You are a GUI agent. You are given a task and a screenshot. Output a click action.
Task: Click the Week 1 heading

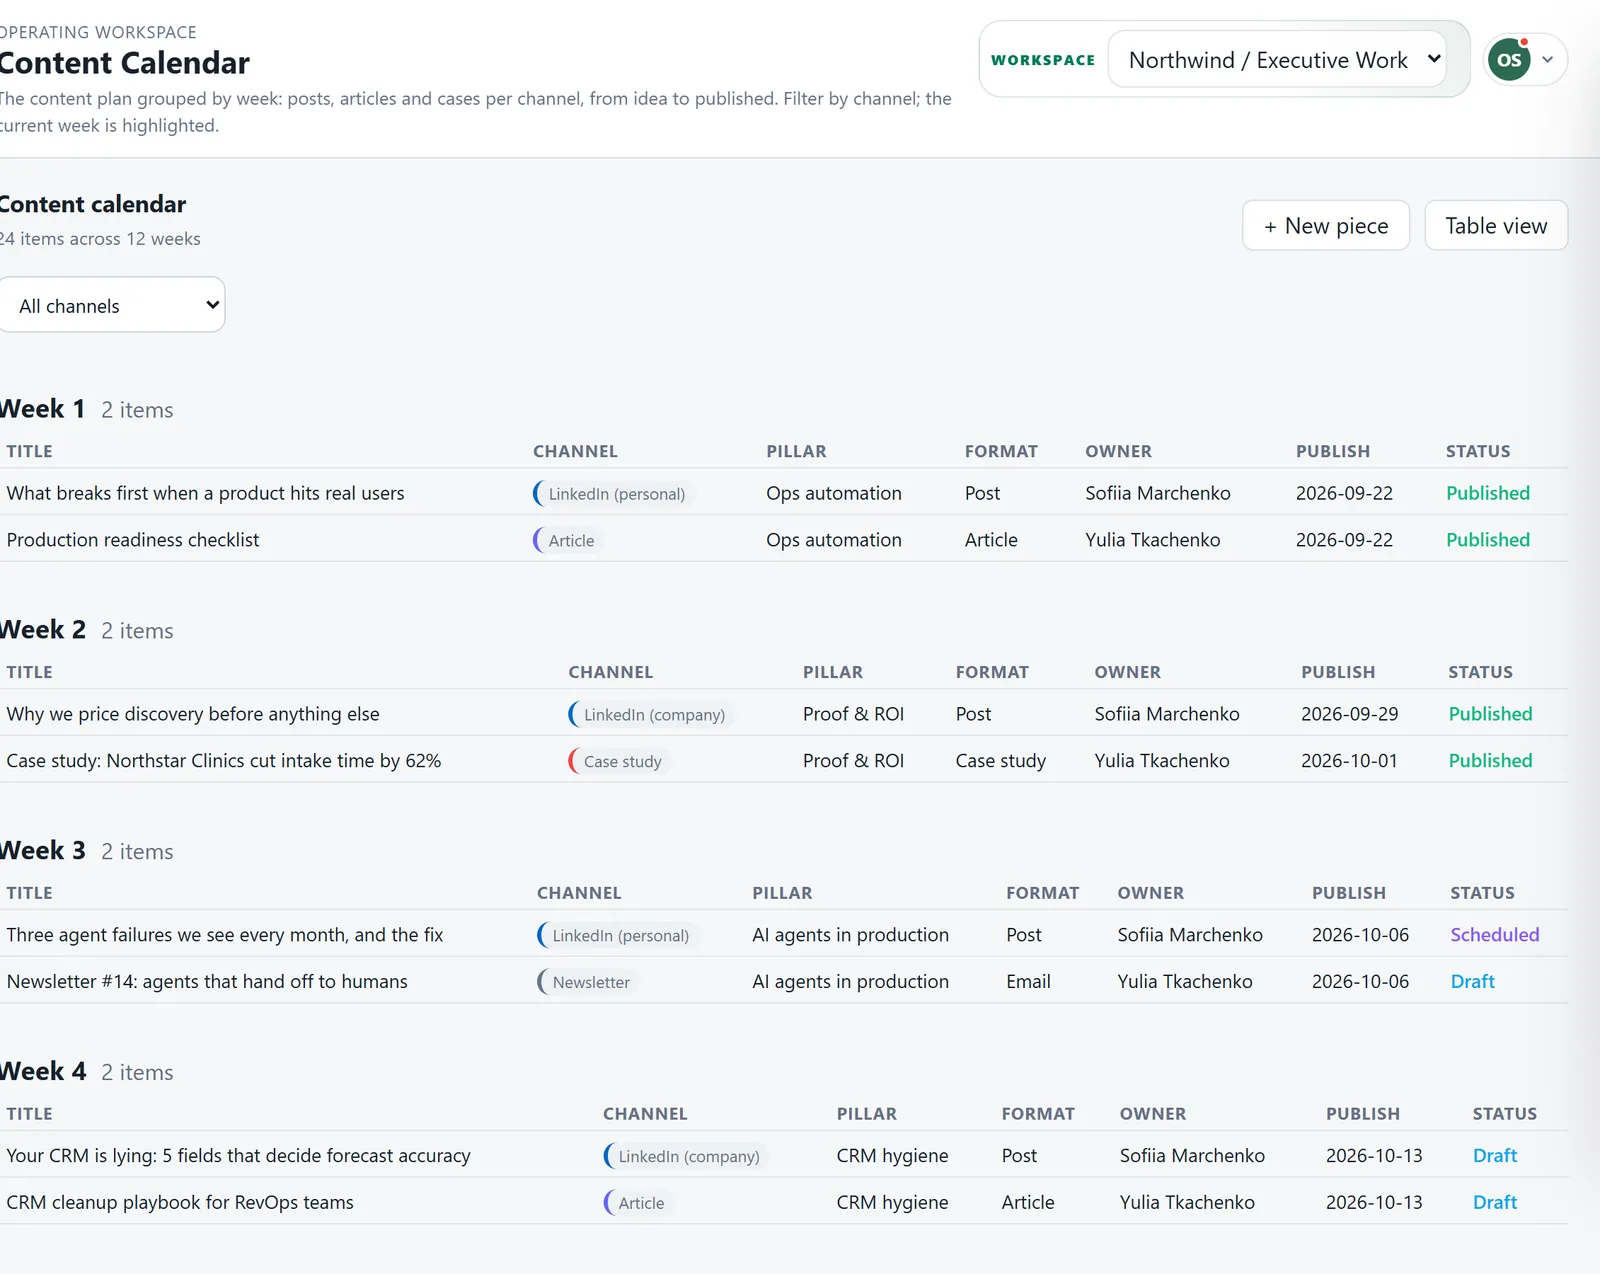(x=42, y=409)
